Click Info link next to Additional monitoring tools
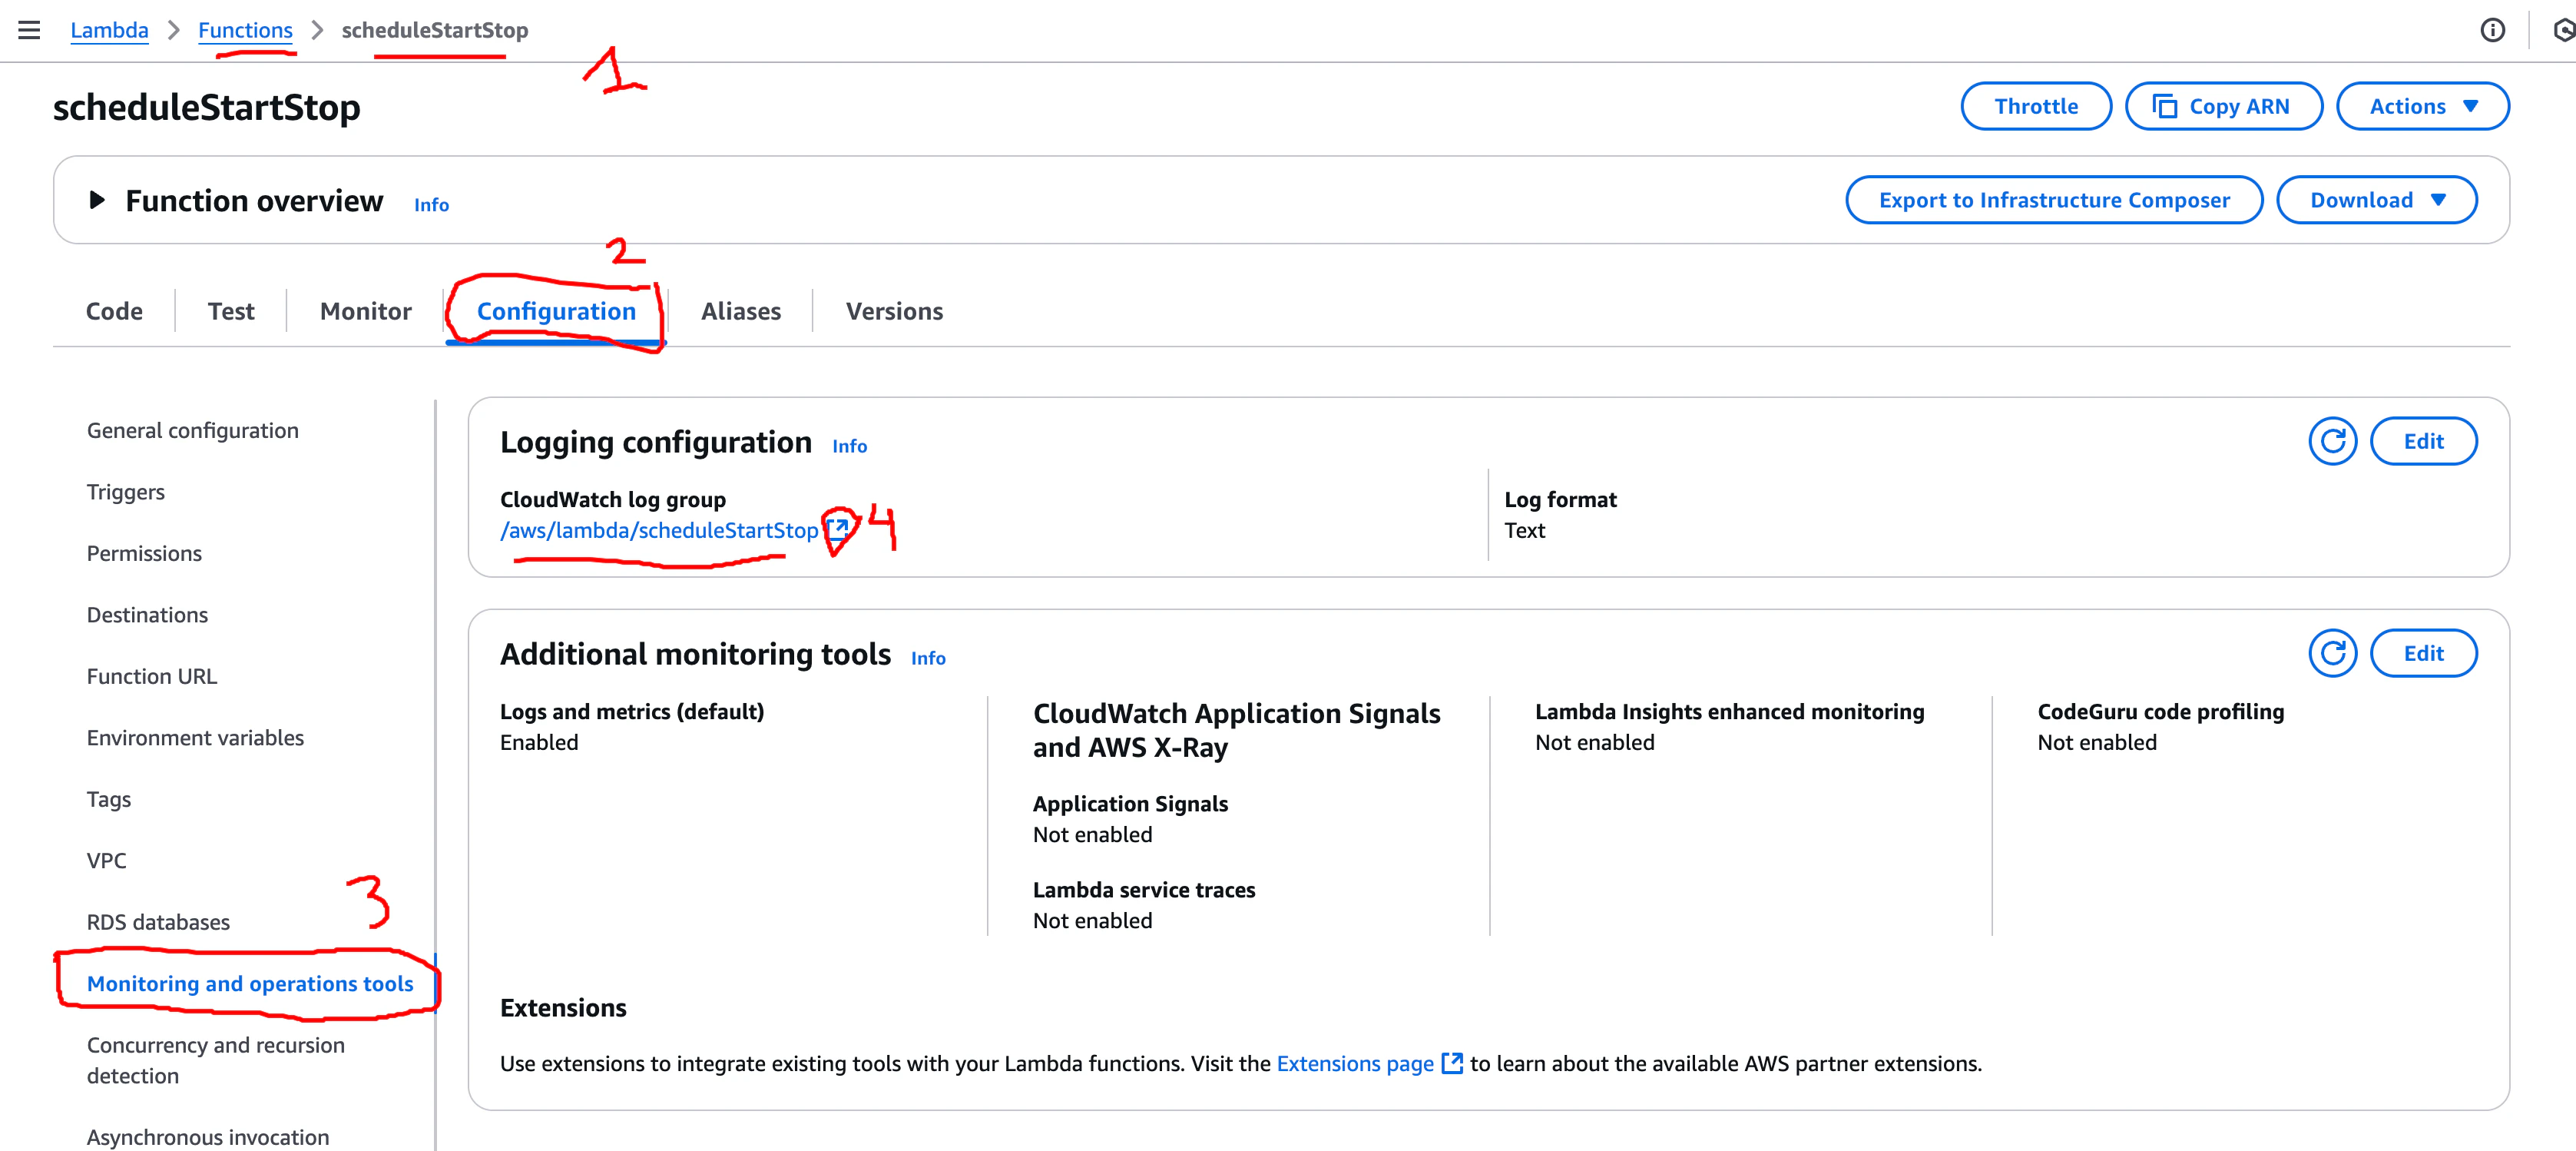The height and width of the screenshot is (1151, 2576). pos(928,658)
